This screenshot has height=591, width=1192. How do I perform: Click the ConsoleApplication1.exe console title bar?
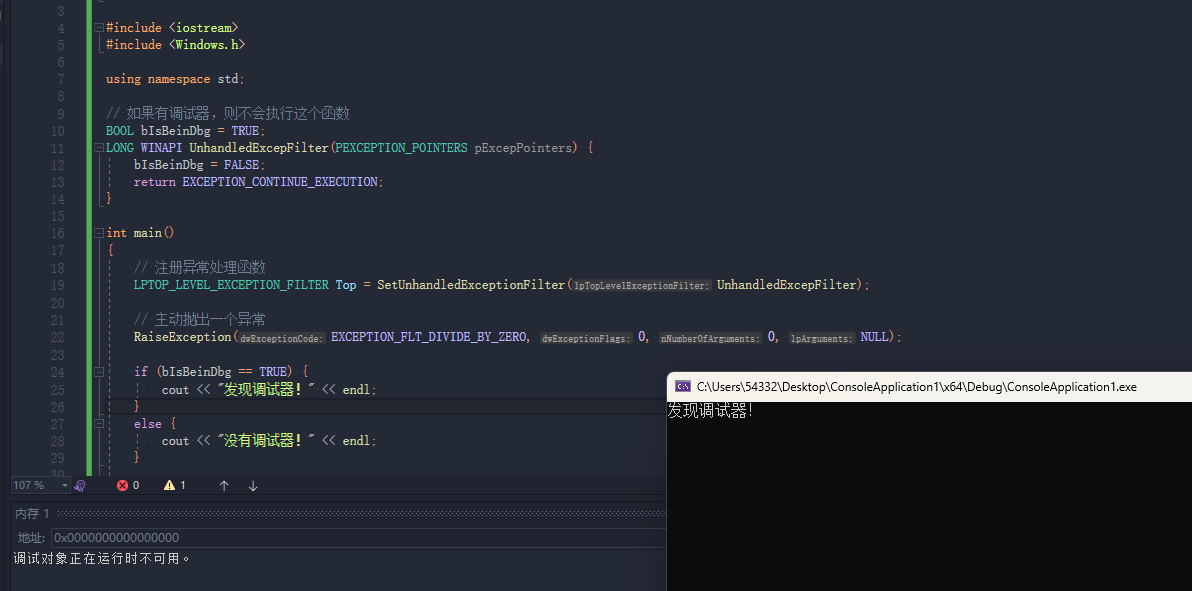click(x=929, y=386)
